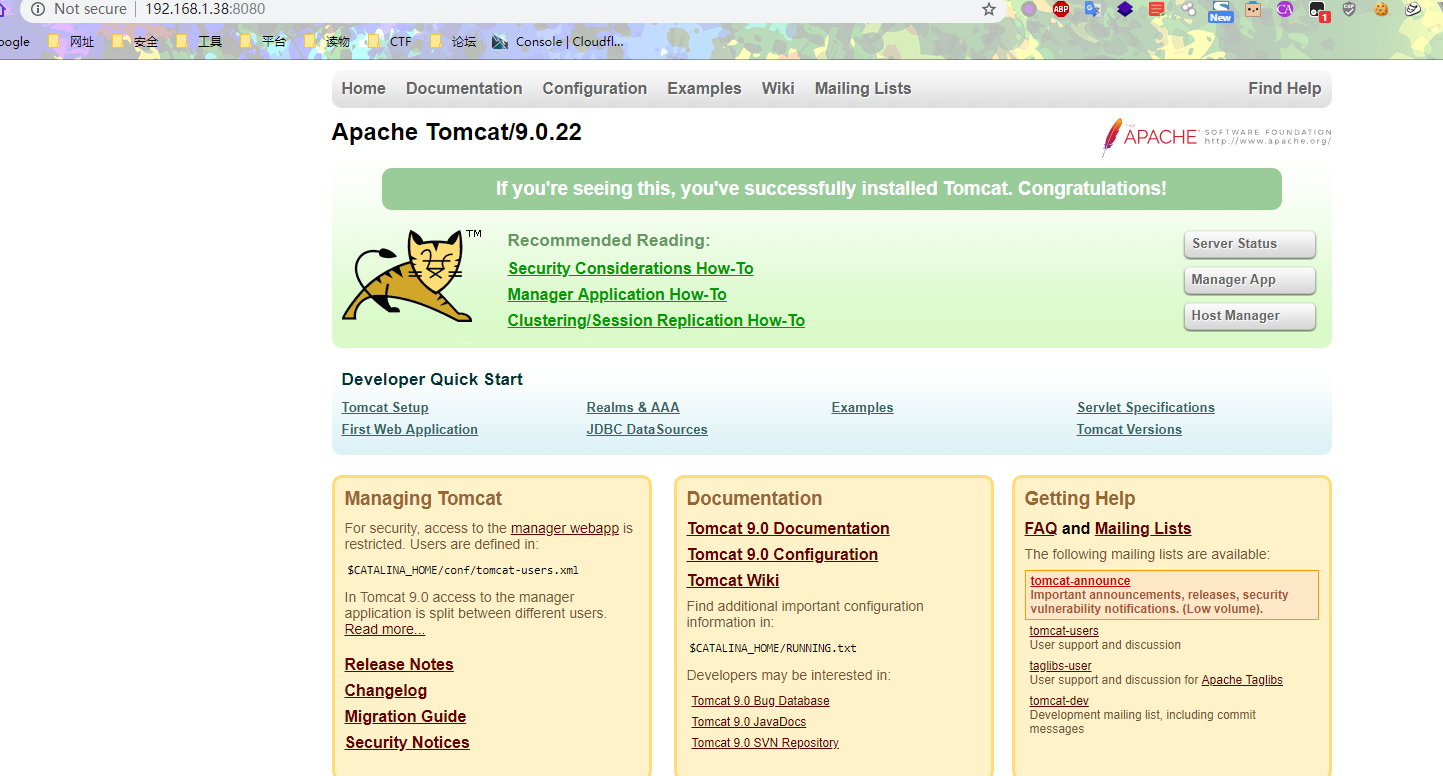Open the First Web Application link
The height and width of the screenshot is (776, 1443).
tap(410, 430)
